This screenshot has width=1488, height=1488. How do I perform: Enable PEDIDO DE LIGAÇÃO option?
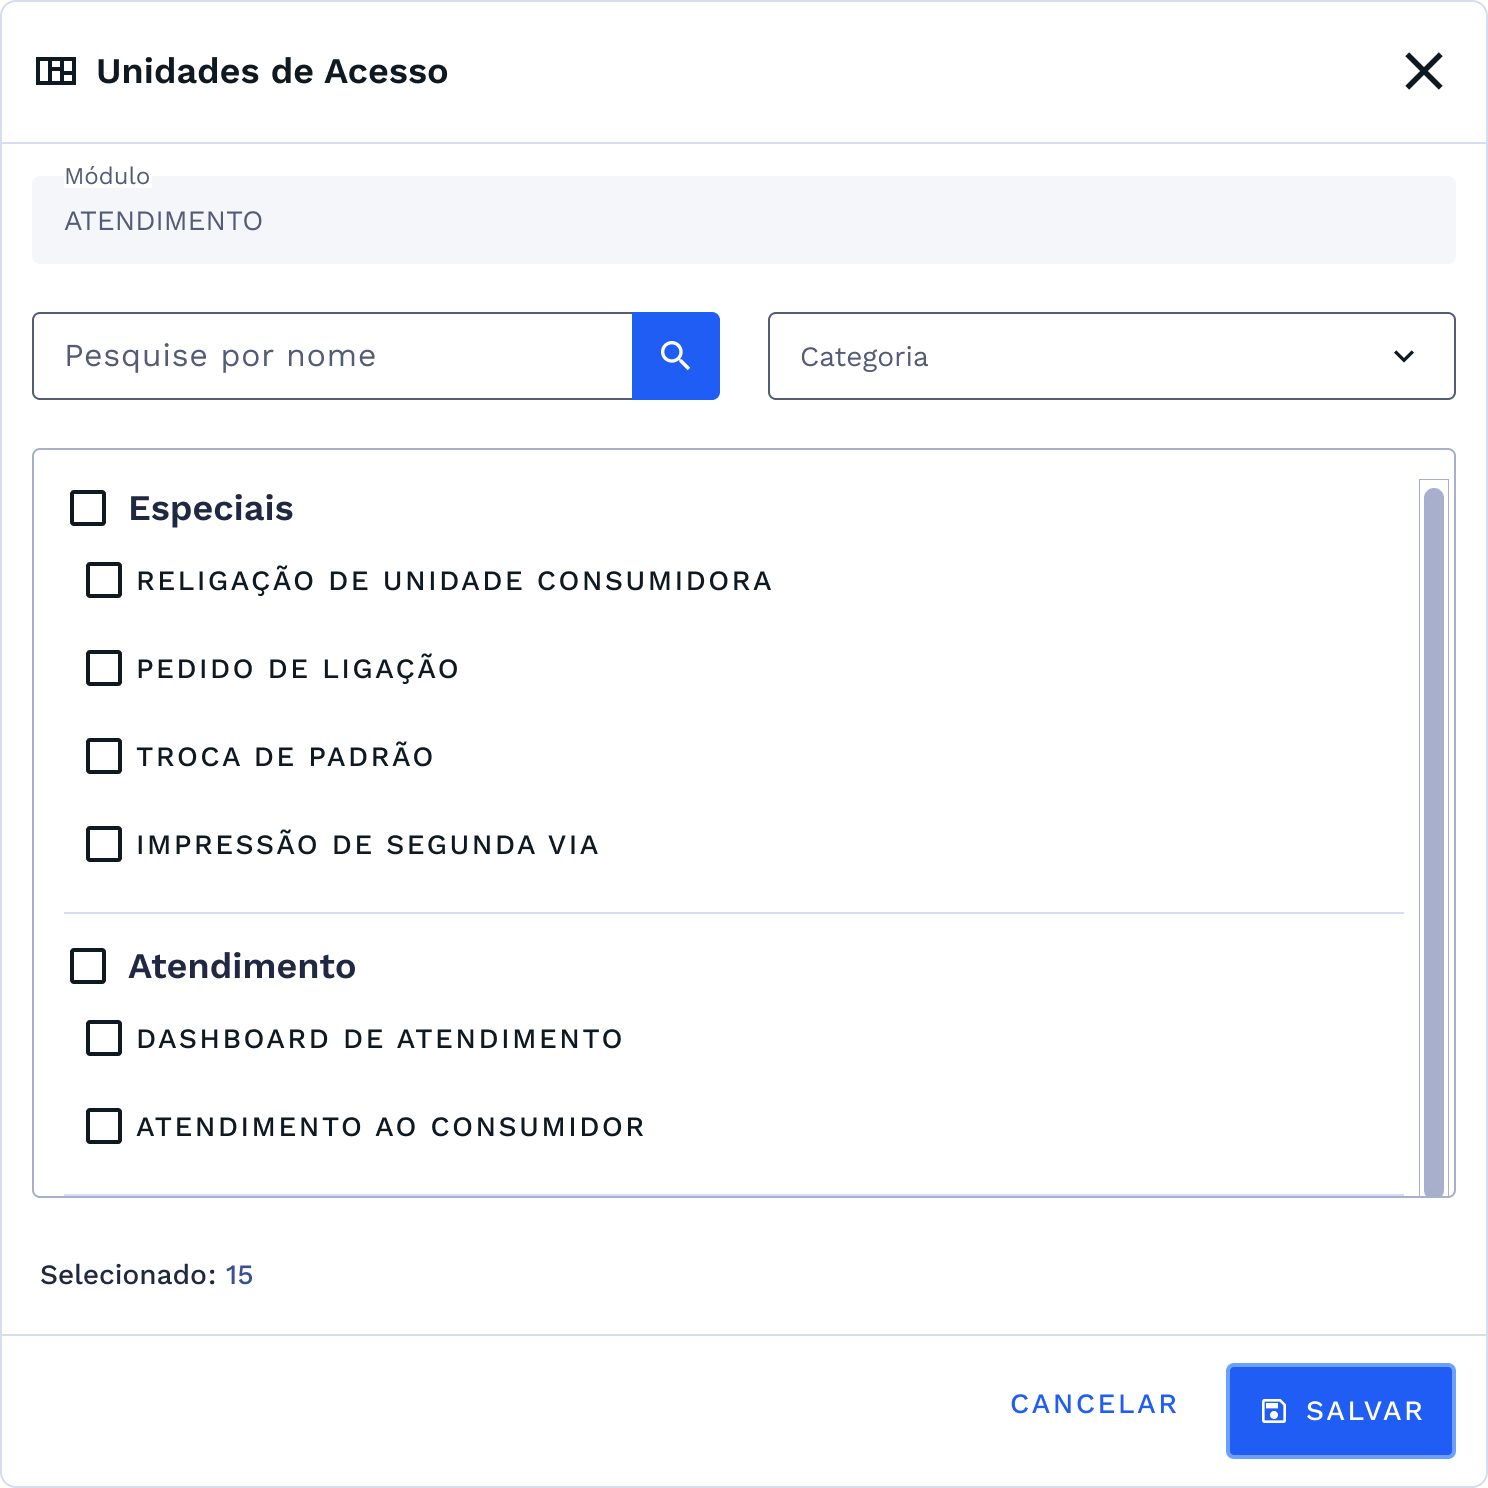(104, 668)
